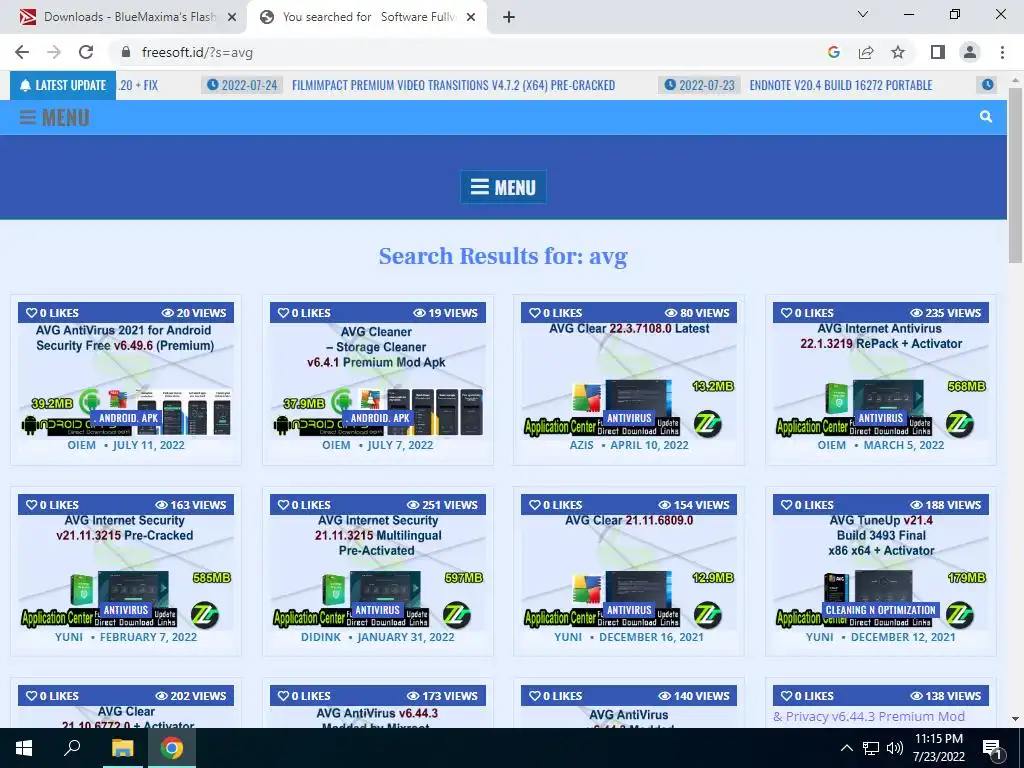The width and height of the screenshot is (1024, 768).
Task: Like the AVG Internet Antivirus 22.1.3219 post
Action: click(x=807, y=313)
